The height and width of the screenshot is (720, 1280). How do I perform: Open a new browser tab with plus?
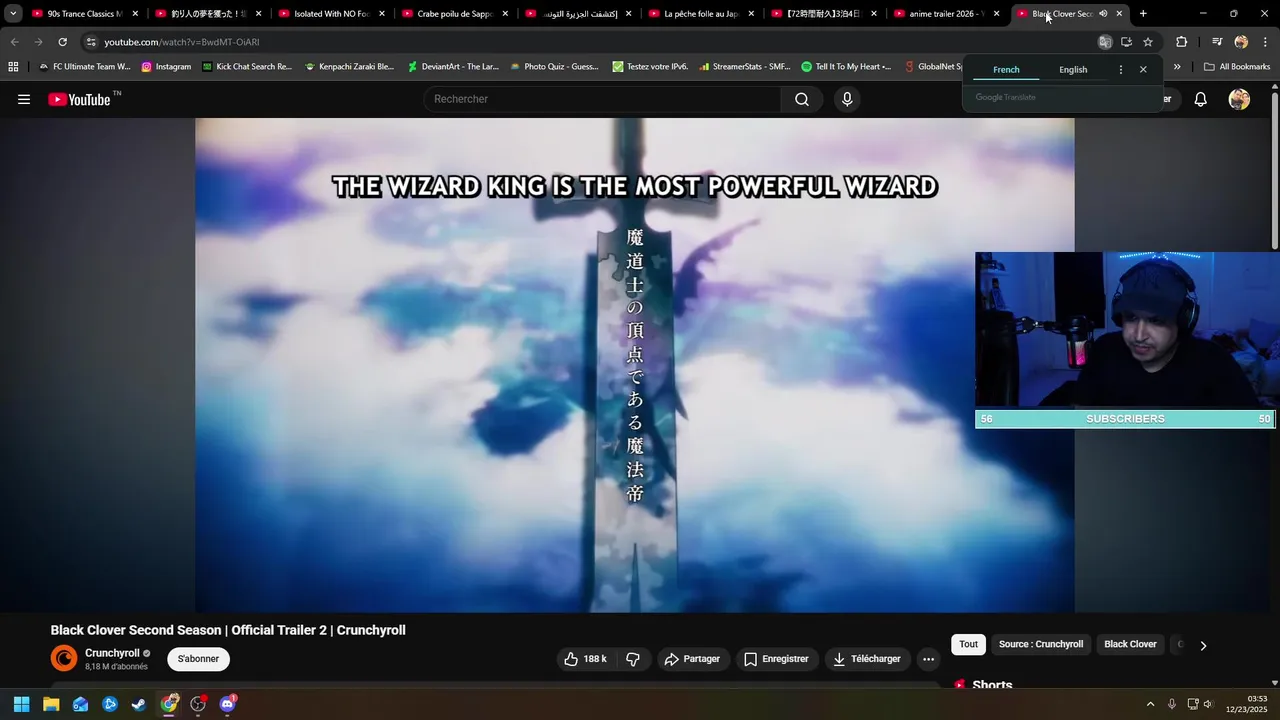tap(1143, 14)
